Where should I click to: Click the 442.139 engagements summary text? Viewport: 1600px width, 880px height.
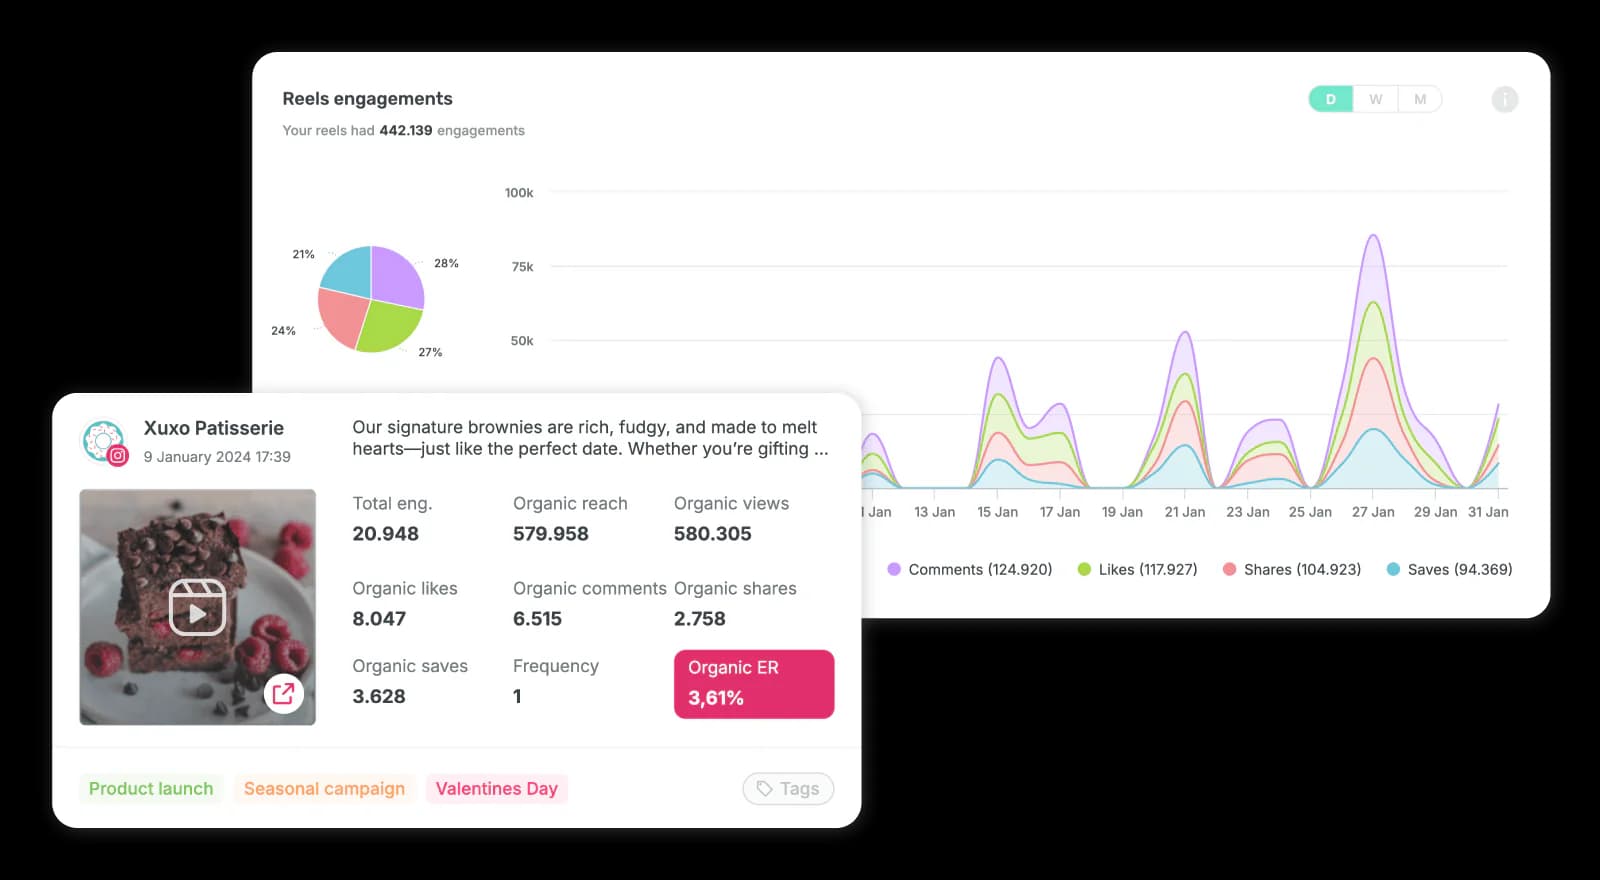[x=403, y=131]
